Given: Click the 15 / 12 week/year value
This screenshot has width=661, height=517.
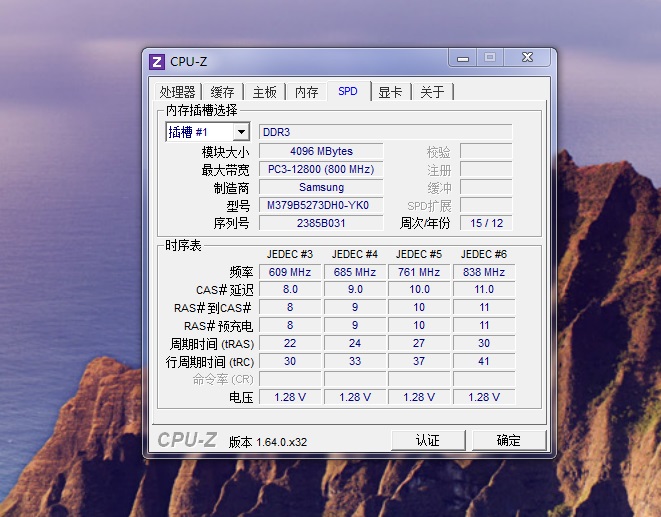Looking at the screenshot, I should point(486,223).
